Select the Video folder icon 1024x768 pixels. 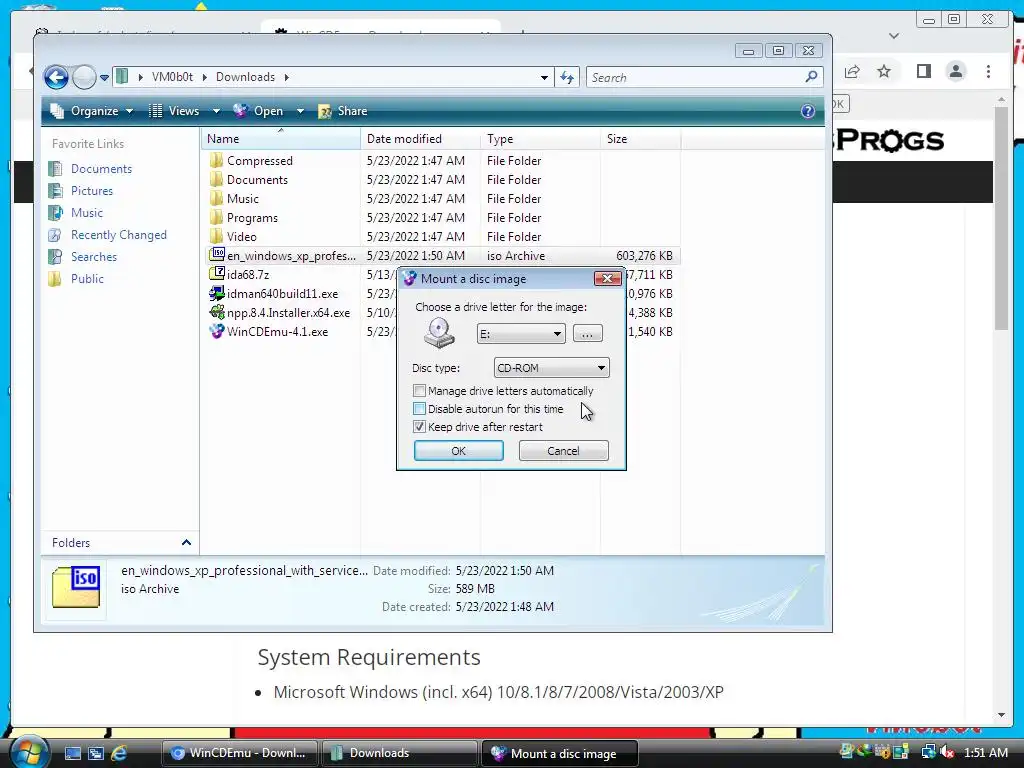216,236
